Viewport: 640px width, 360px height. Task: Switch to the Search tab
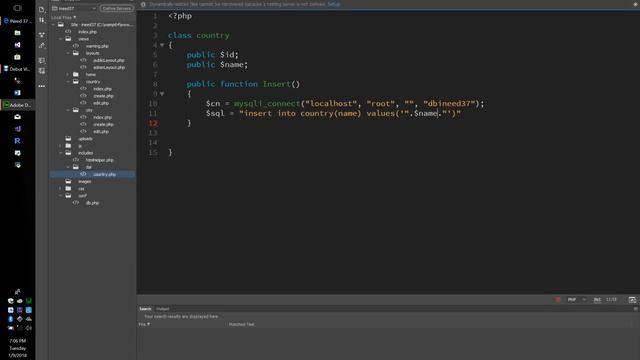(x=145, y=309)
